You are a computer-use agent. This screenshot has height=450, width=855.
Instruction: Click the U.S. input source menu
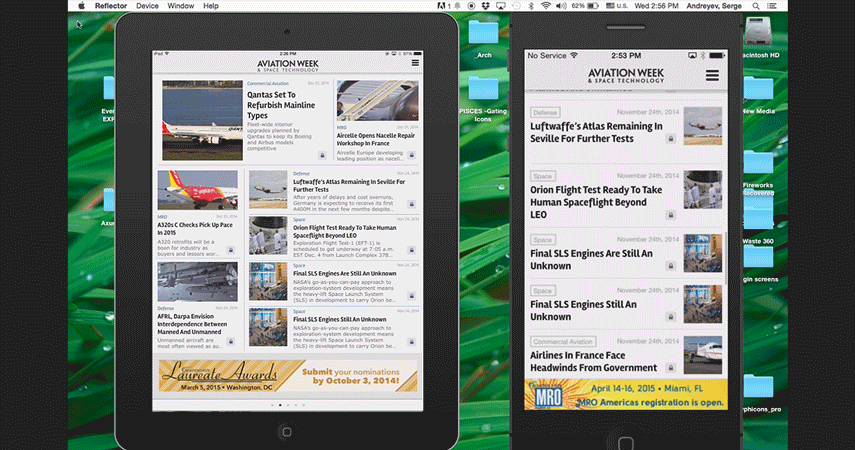(x=616, y=6)
